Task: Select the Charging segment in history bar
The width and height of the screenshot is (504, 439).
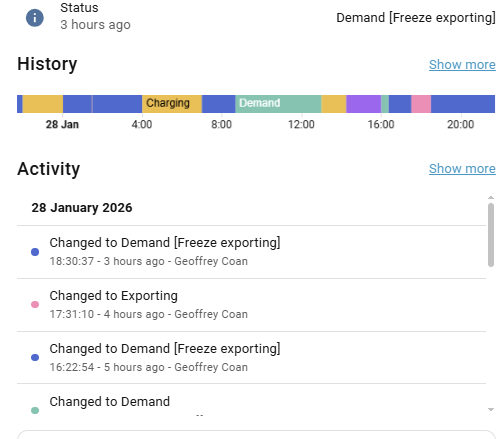Action: [172, 104]
